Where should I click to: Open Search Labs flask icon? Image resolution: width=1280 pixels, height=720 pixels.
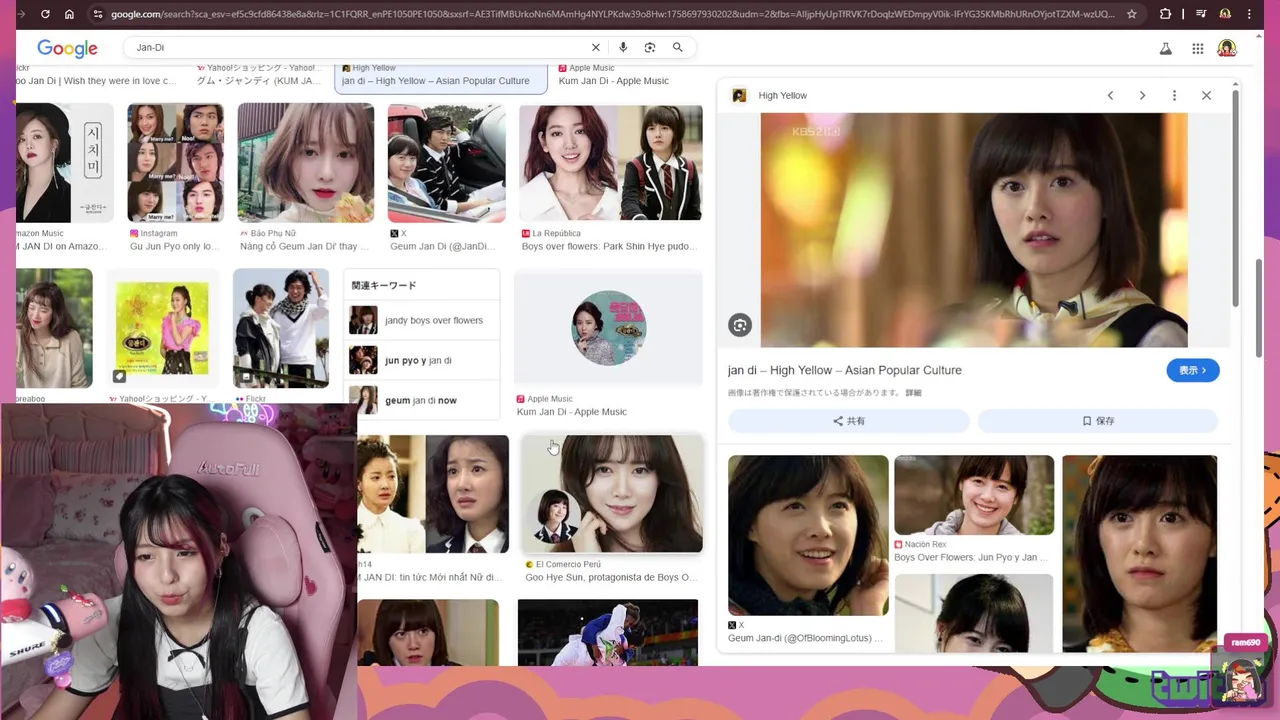pos(1166,48)
